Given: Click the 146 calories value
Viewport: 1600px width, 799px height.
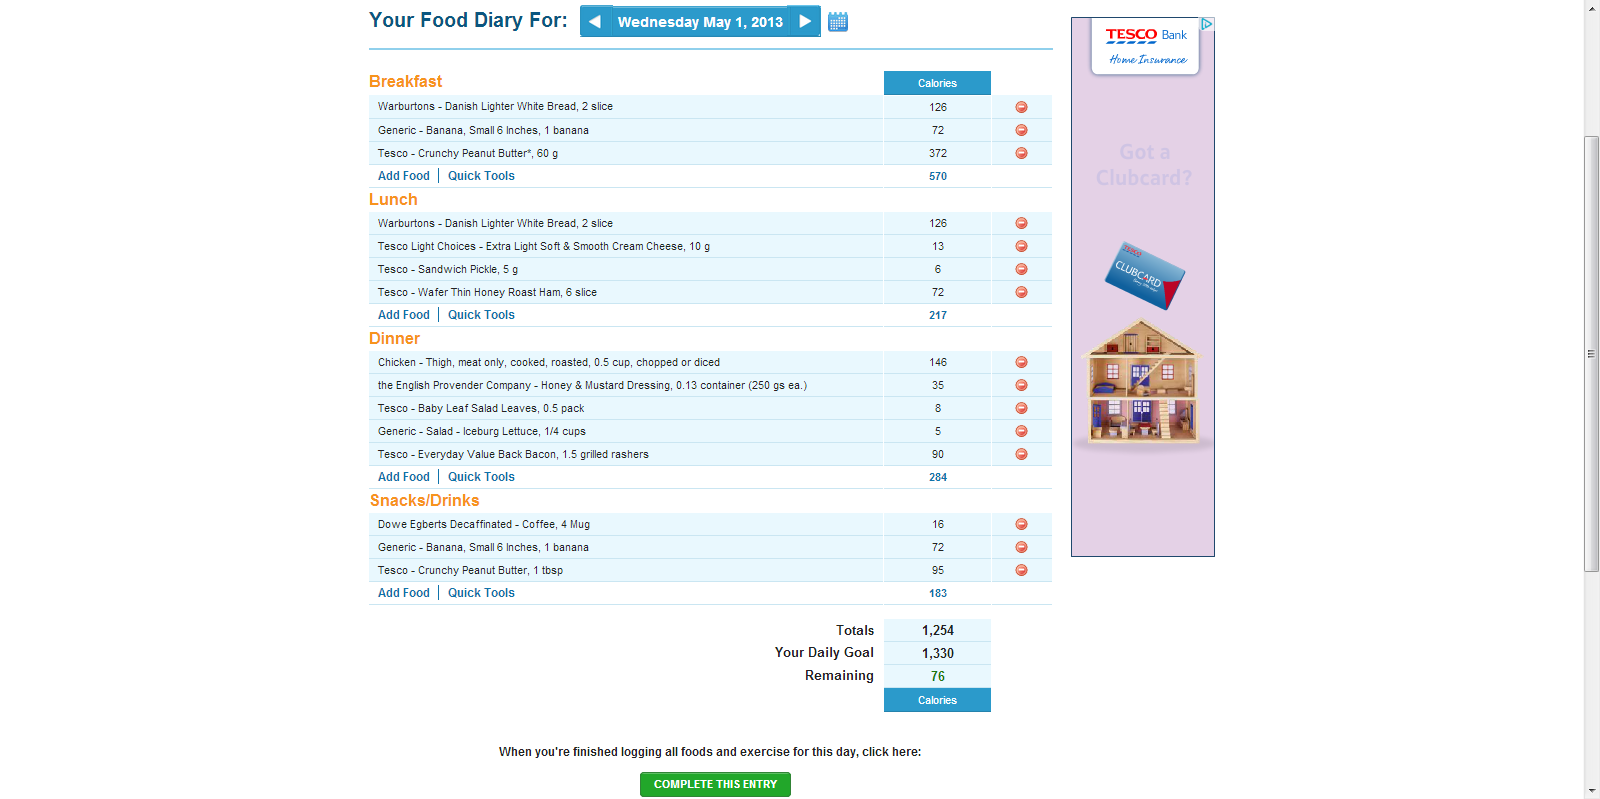Looking at the screenshot, I should tap(937, 362).
